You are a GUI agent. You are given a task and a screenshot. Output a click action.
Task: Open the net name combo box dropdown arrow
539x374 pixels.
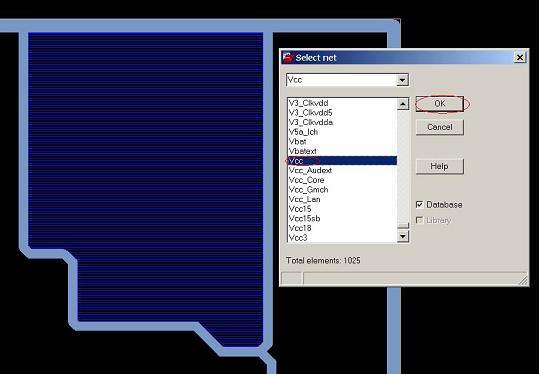tap(402, 80)
